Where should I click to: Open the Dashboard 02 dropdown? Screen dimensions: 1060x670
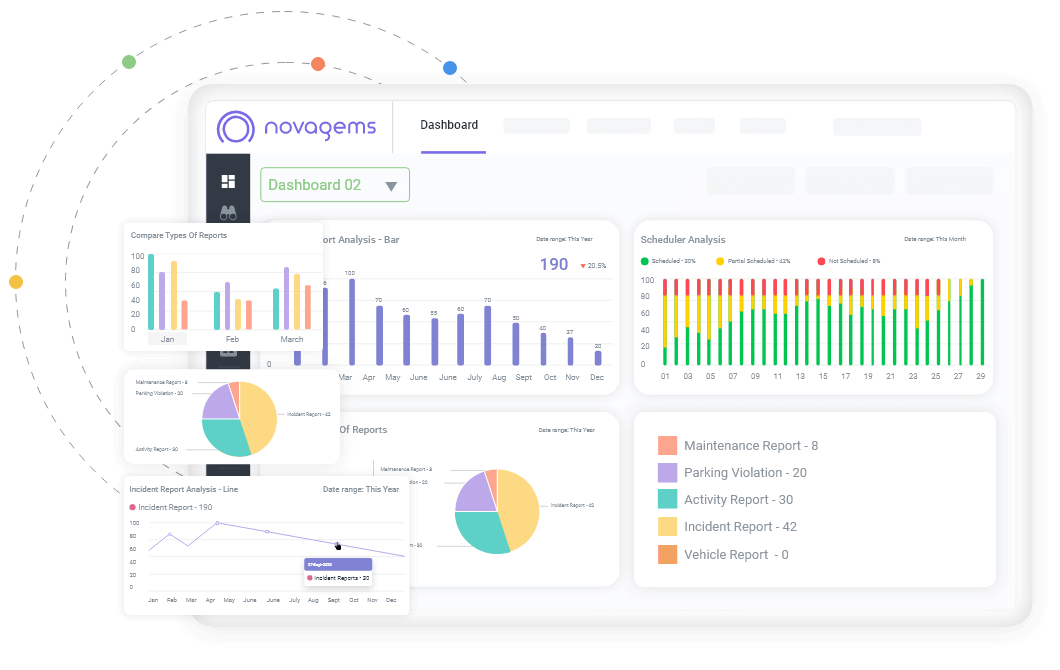pos(335,185)
